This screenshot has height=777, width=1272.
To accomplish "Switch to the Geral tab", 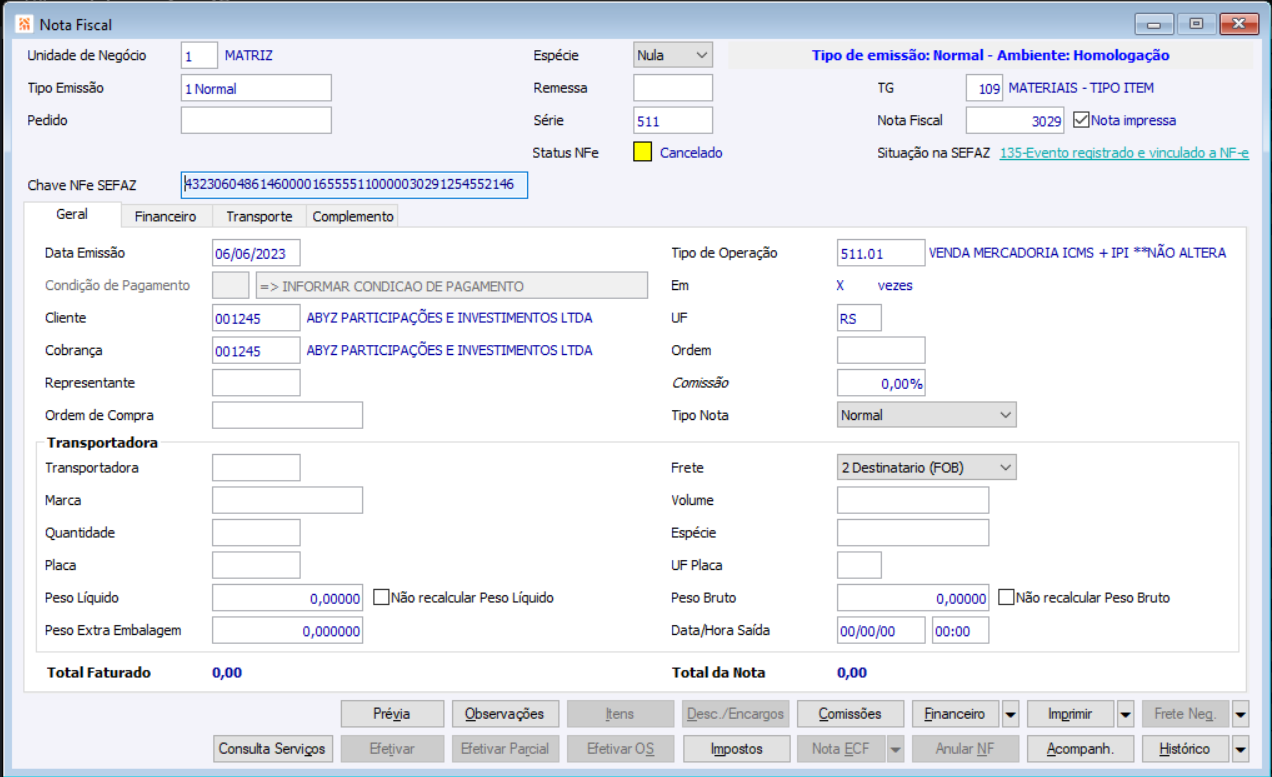I will tap(72, 214).
